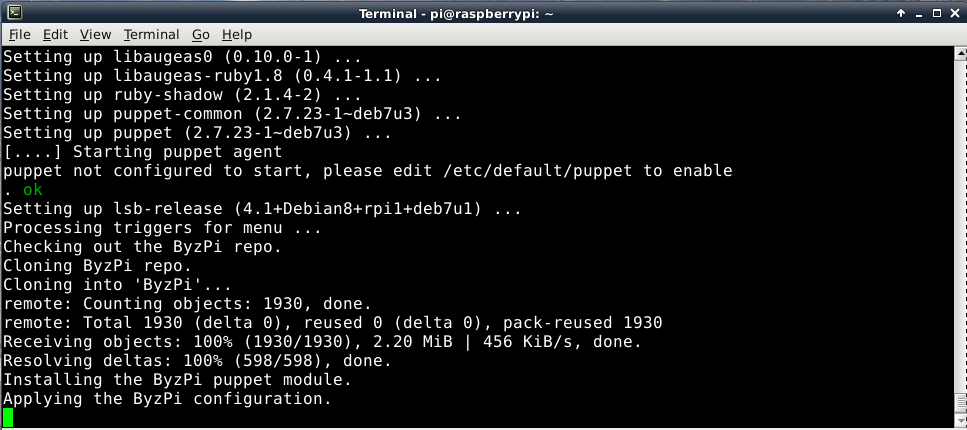Click the terminal icon in the title bar
Viewport: 967px width, 430px height.
coord(13,13)
